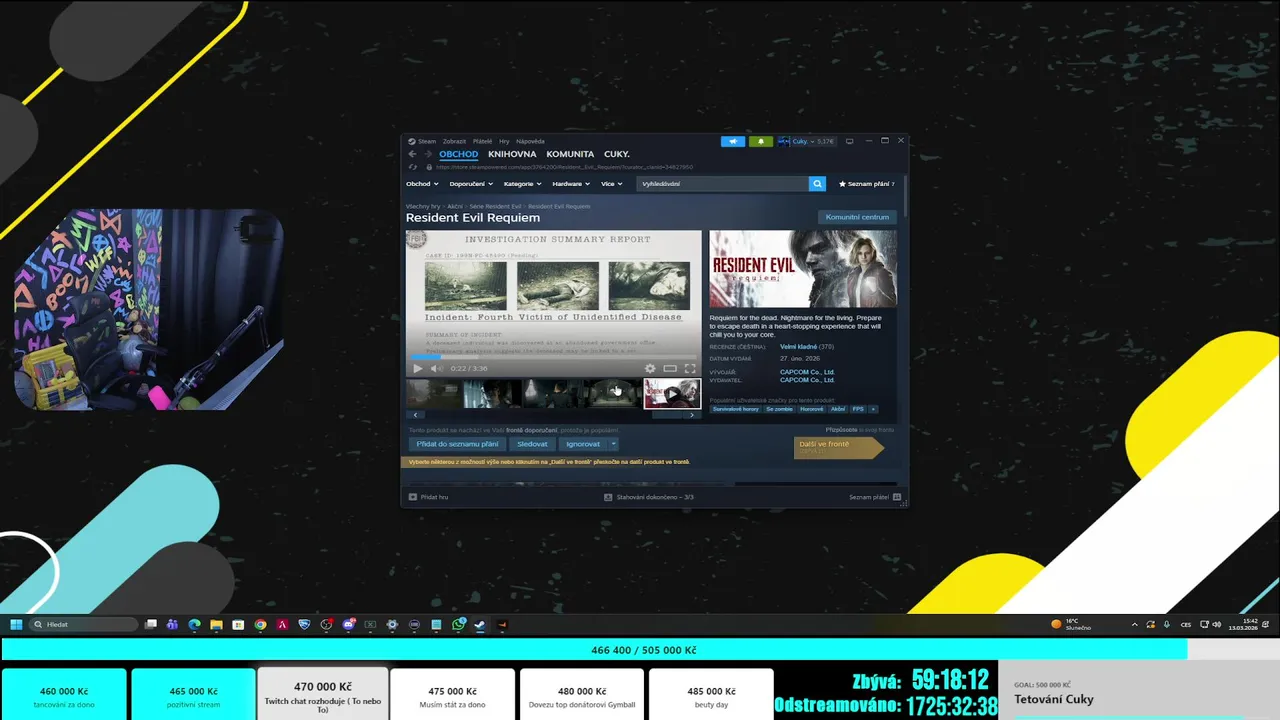Viewport: 1280px width, 720px height.
Task: Open Seznam přátel friends list
Action: (x=875, y=497)
